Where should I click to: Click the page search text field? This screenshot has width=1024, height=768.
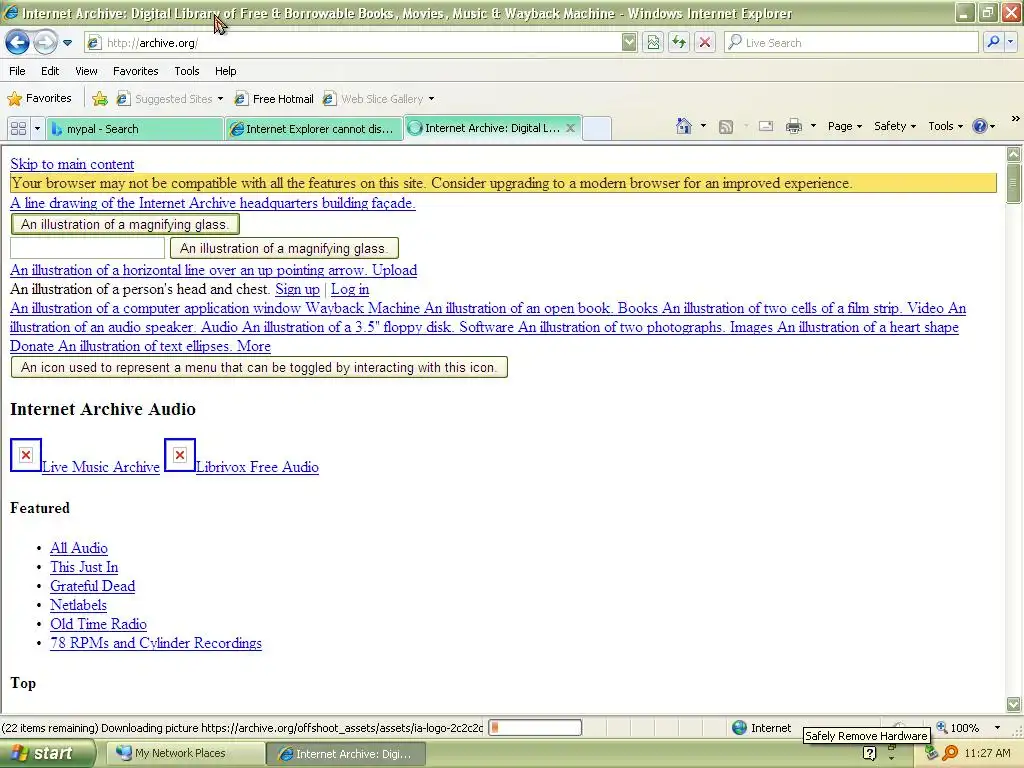pos(88,248)
